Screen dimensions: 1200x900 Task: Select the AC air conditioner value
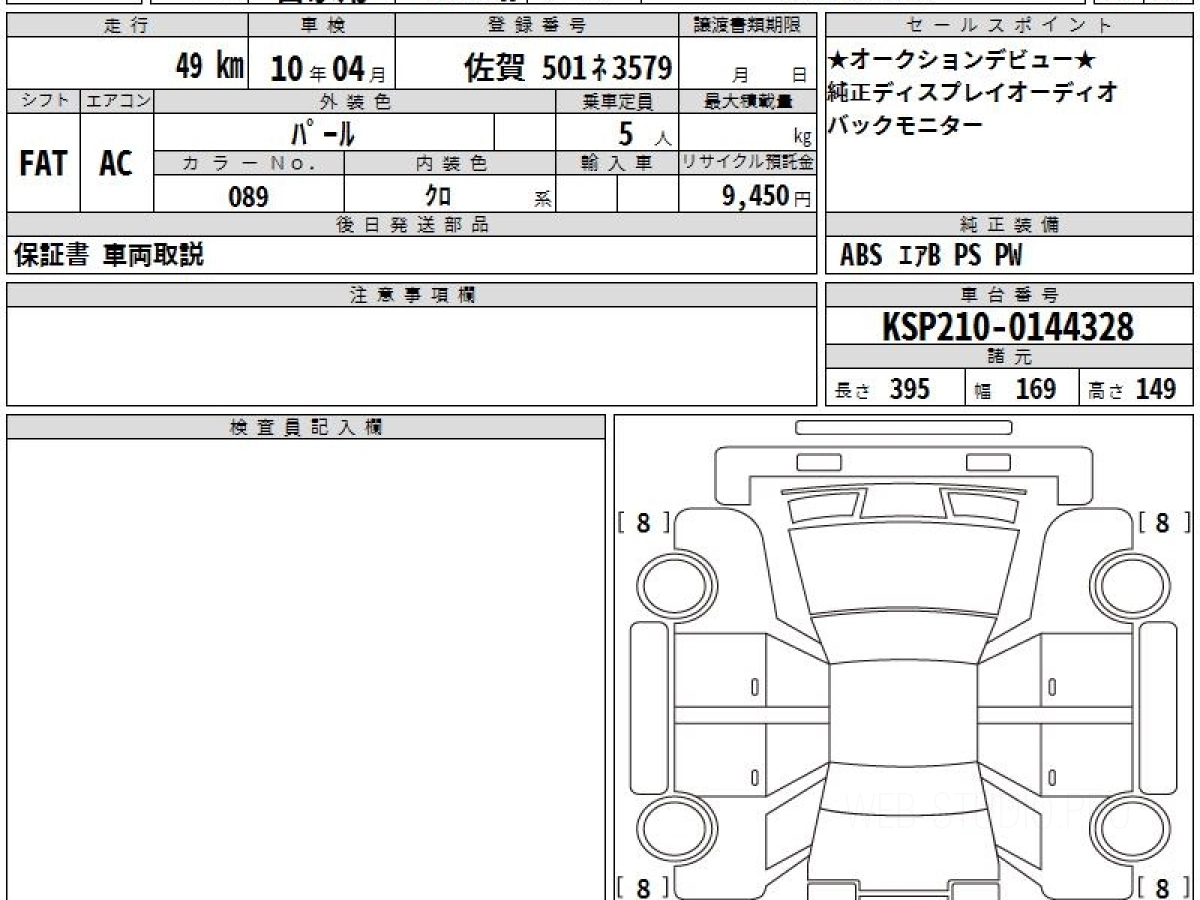(116, 163)
